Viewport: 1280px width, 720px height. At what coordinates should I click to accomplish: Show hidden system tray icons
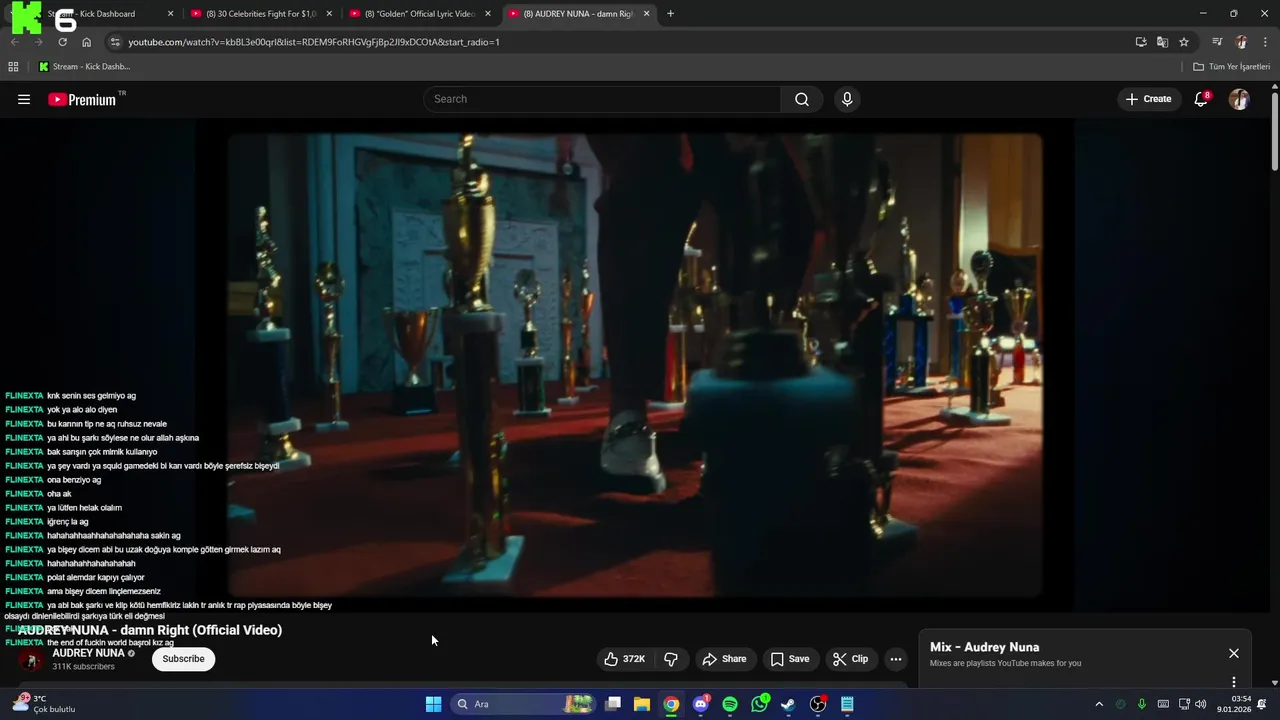click(1099, 704)
